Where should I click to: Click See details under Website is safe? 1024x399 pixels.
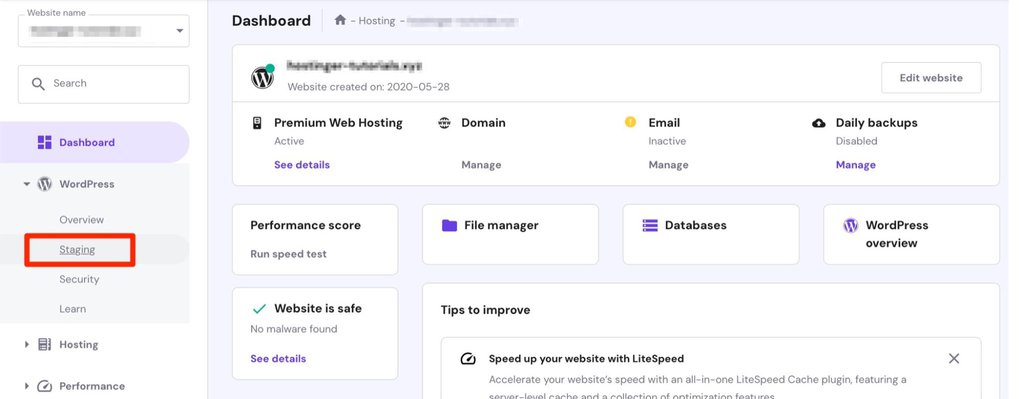tap(278, 359)
